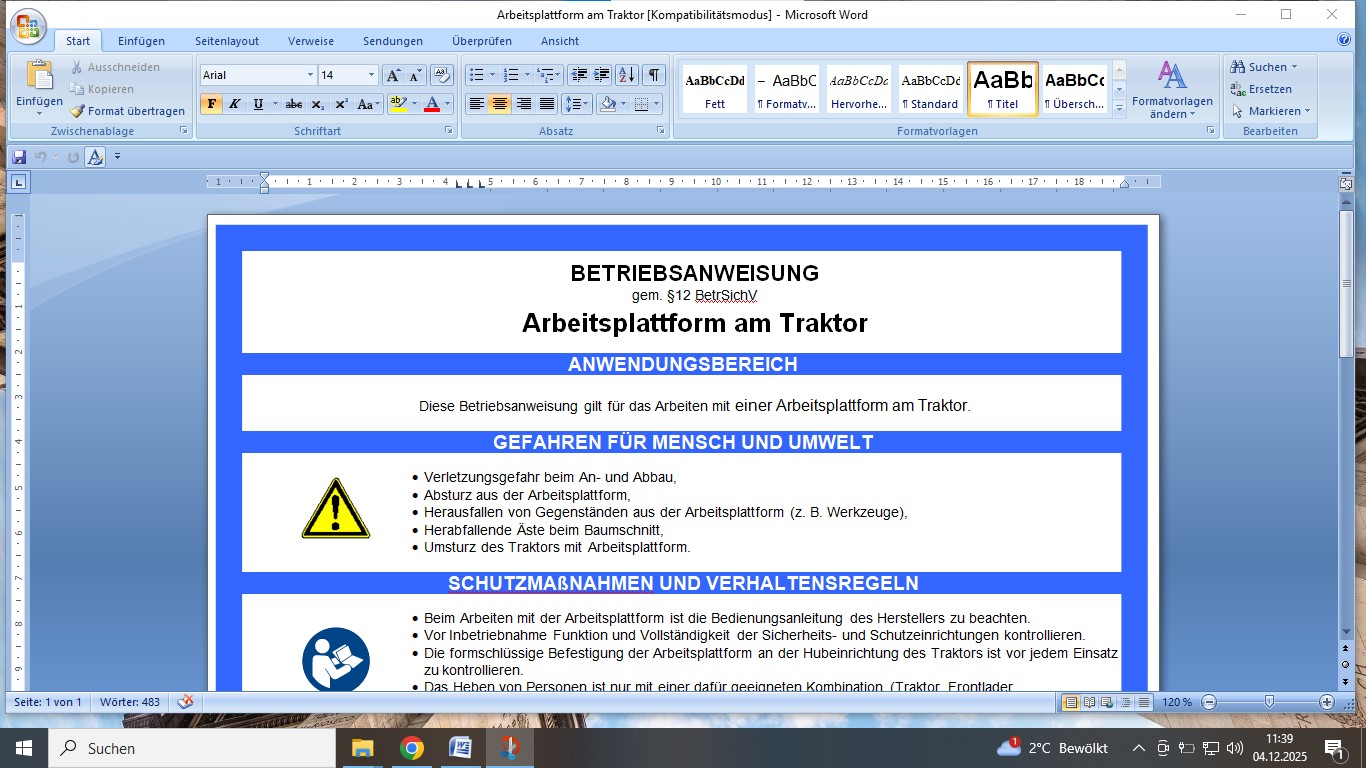Viewport: 1366px width, 768px height.
Task: Open Google Chrome from the taskbar
Action: click(411, 748)
